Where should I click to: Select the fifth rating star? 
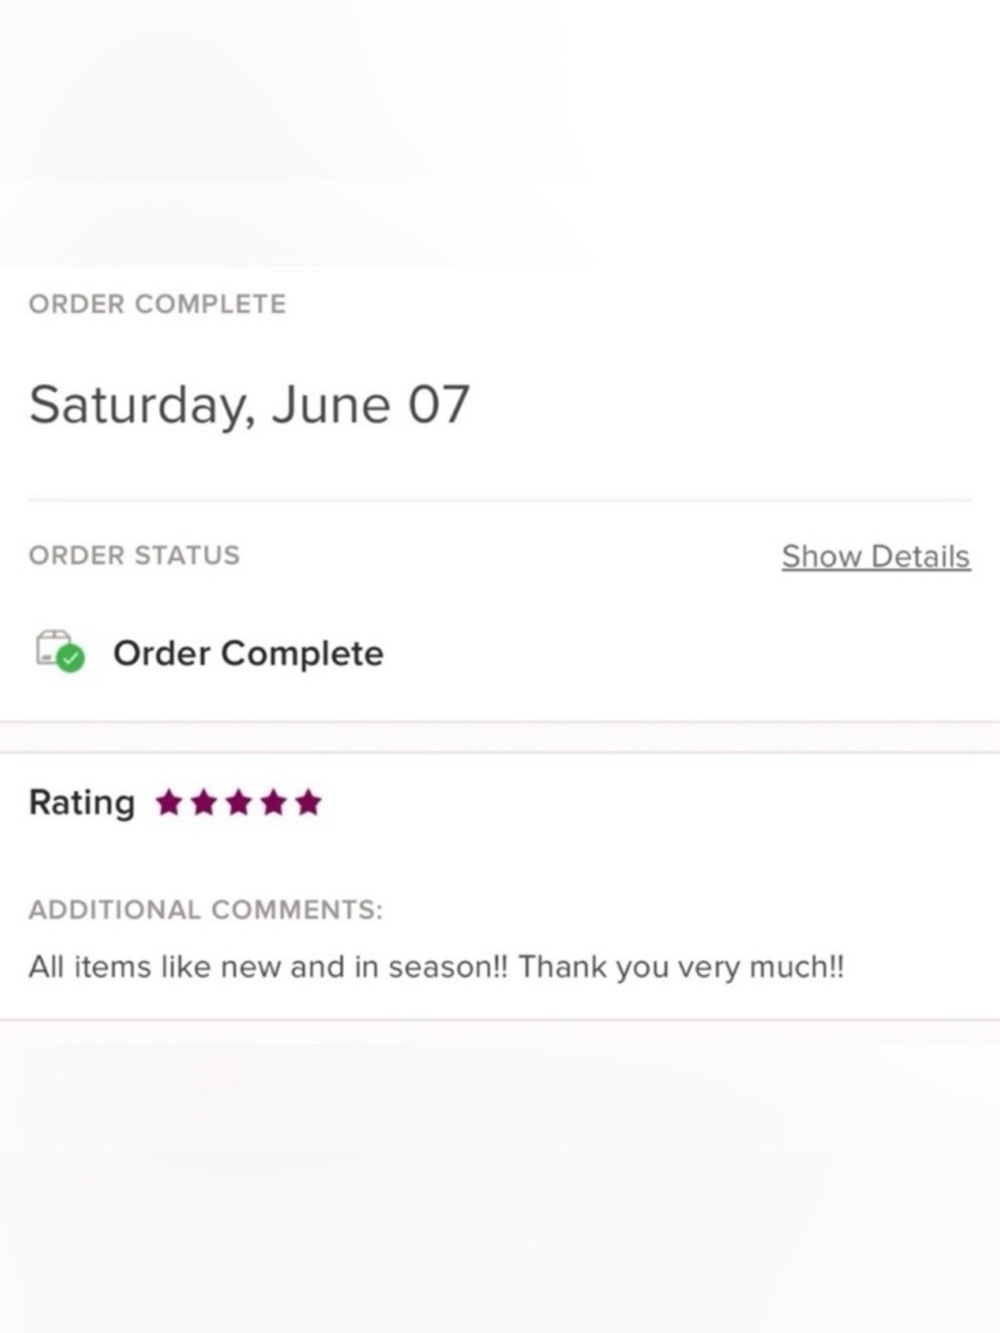click(309, 802)
